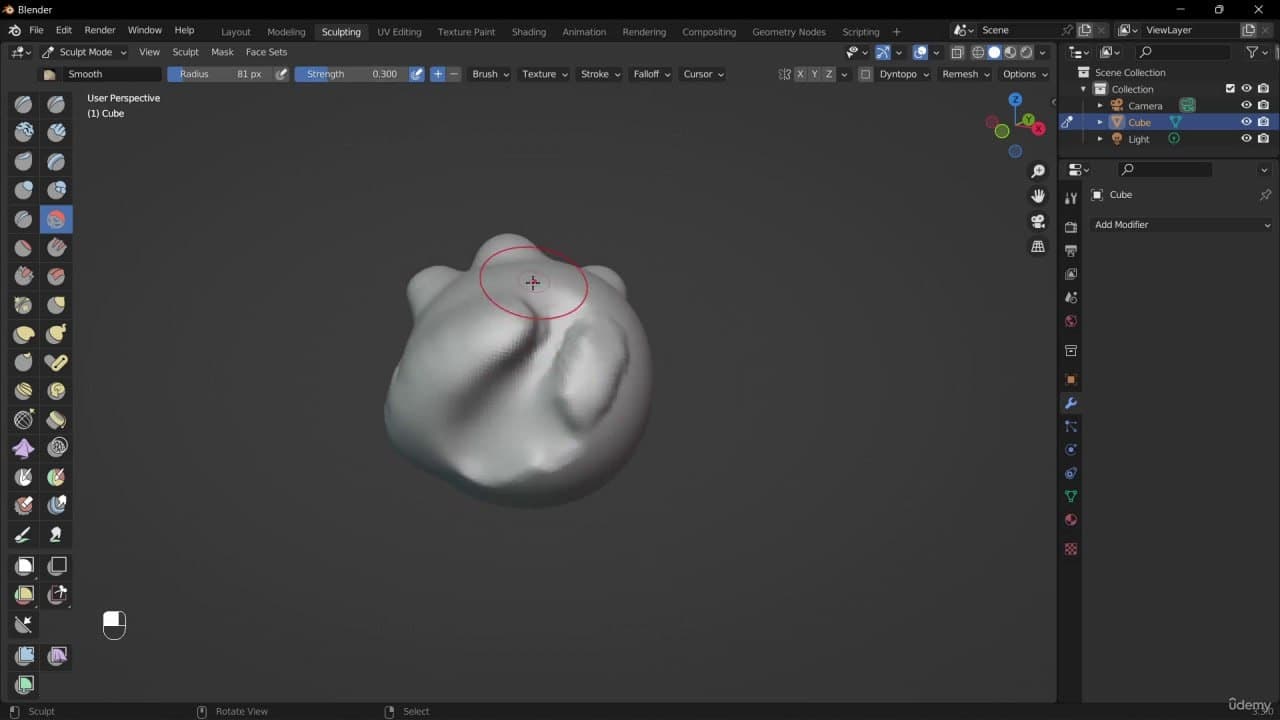Image resolution: width=1280 pixels, height=720 pixels.
Task: Toggle pressure sensitivity for Radius
Action: click(282, 74)
